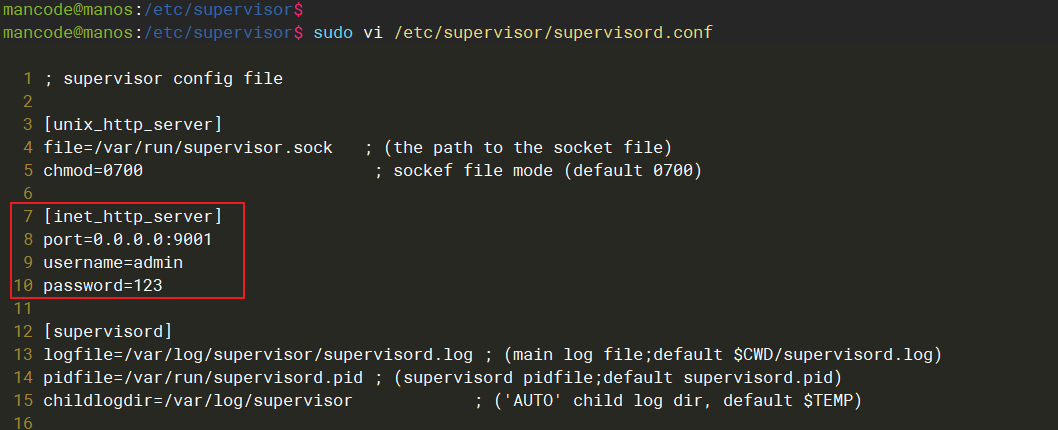Click the chmod=0700 setting

93,170
